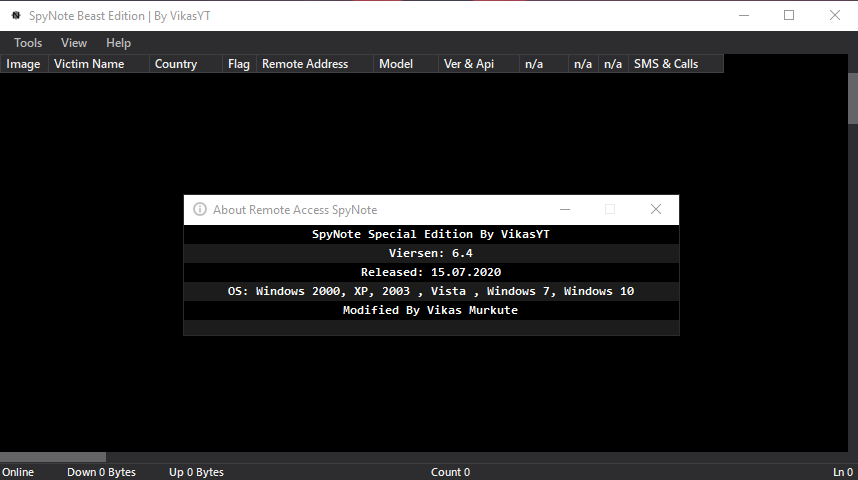
Task: Select the Modified By Vikas Murkute row
Action: point(431,310)
